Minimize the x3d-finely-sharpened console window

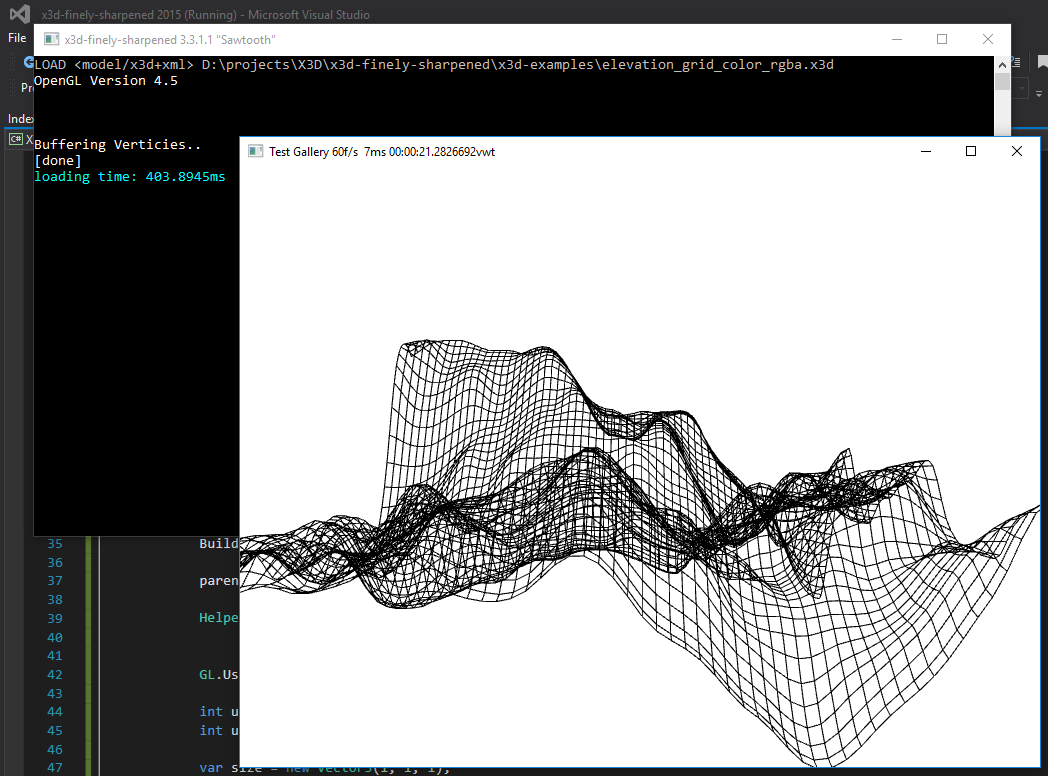[x=897, y=39]
